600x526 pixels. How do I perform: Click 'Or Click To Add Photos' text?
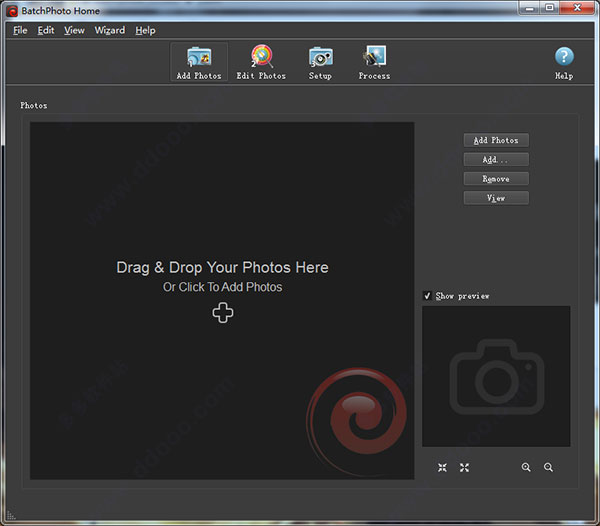coord(222,287)
